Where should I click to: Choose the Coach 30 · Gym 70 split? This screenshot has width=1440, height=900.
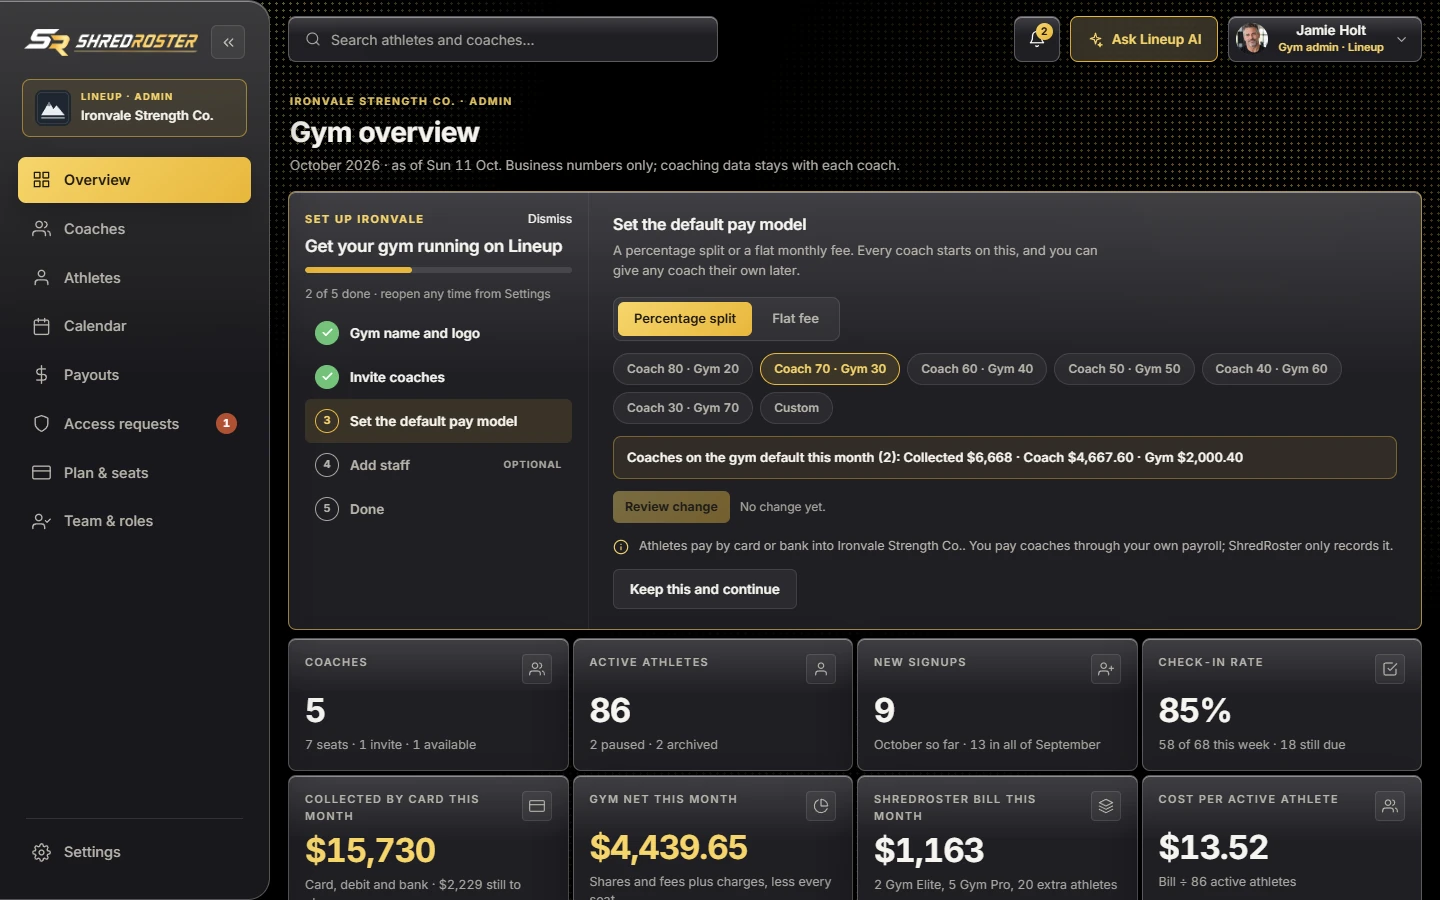[683, 408]
